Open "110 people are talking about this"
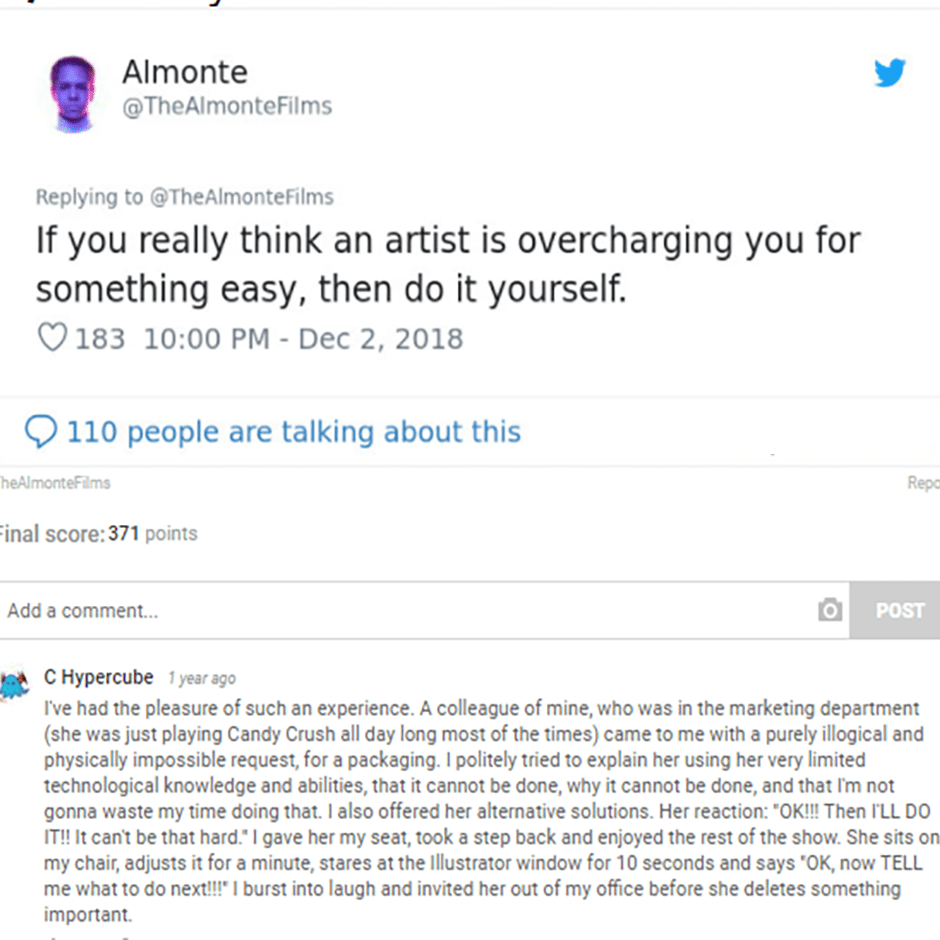Viewport: 940px width, 940px height. point(293,432)
